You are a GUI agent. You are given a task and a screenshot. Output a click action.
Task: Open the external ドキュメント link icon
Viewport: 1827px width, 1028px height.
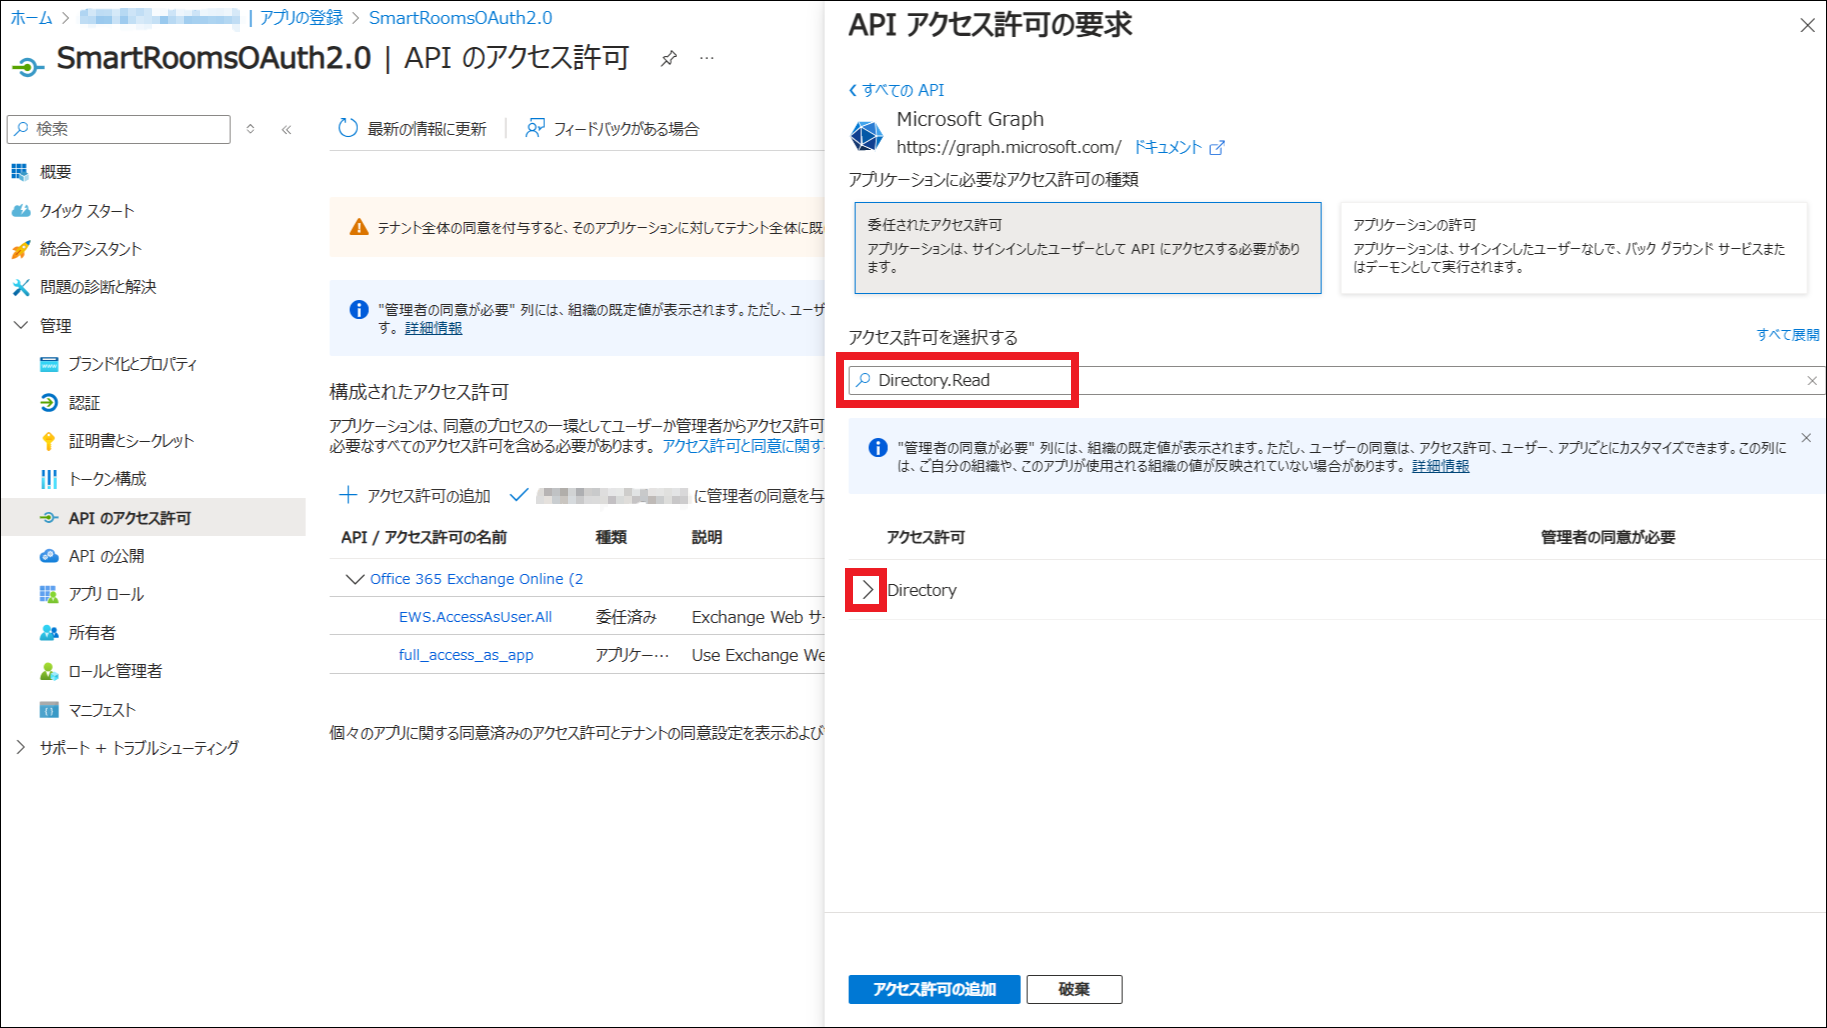(x=1217, y=148)
